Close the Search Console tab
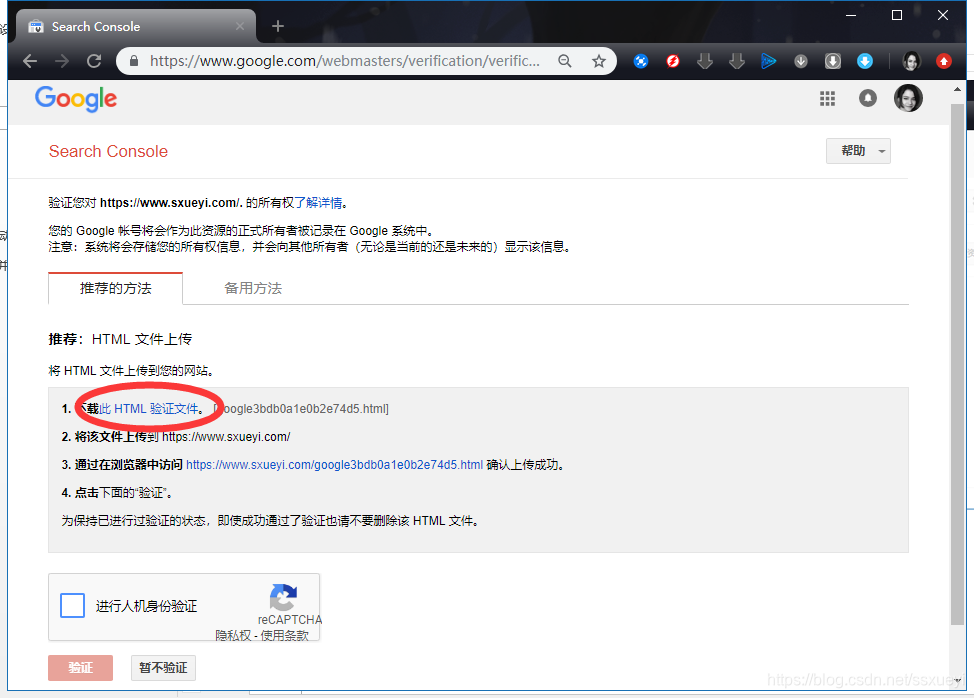 click(x=240, y=26)
